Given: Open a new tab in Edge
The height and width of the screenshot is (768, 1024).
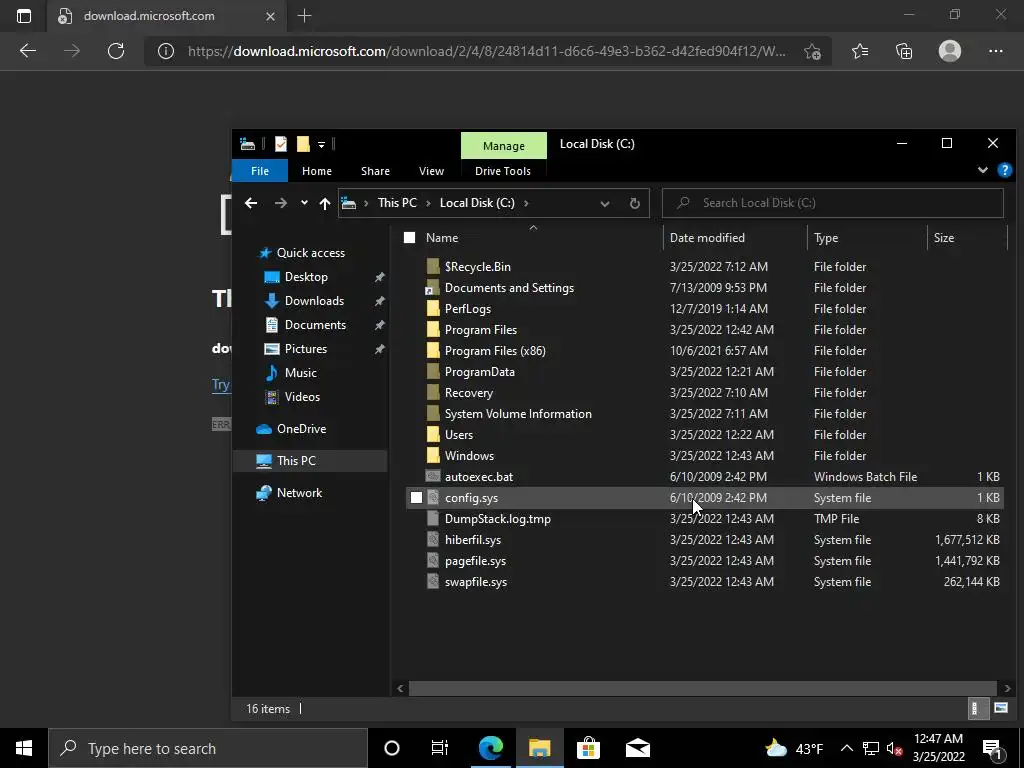Looking at the screenshot, I should coord(304,16).
